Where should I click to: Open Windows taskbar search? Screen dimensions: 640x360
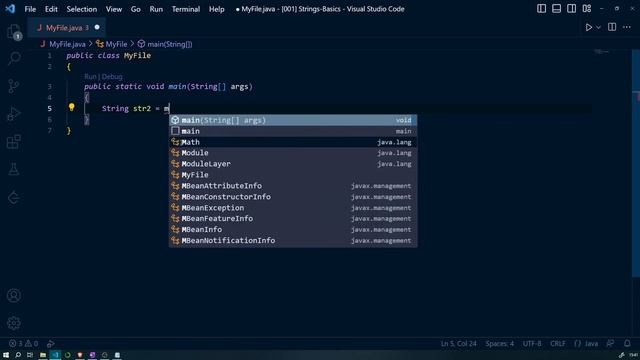coord(18,355)
